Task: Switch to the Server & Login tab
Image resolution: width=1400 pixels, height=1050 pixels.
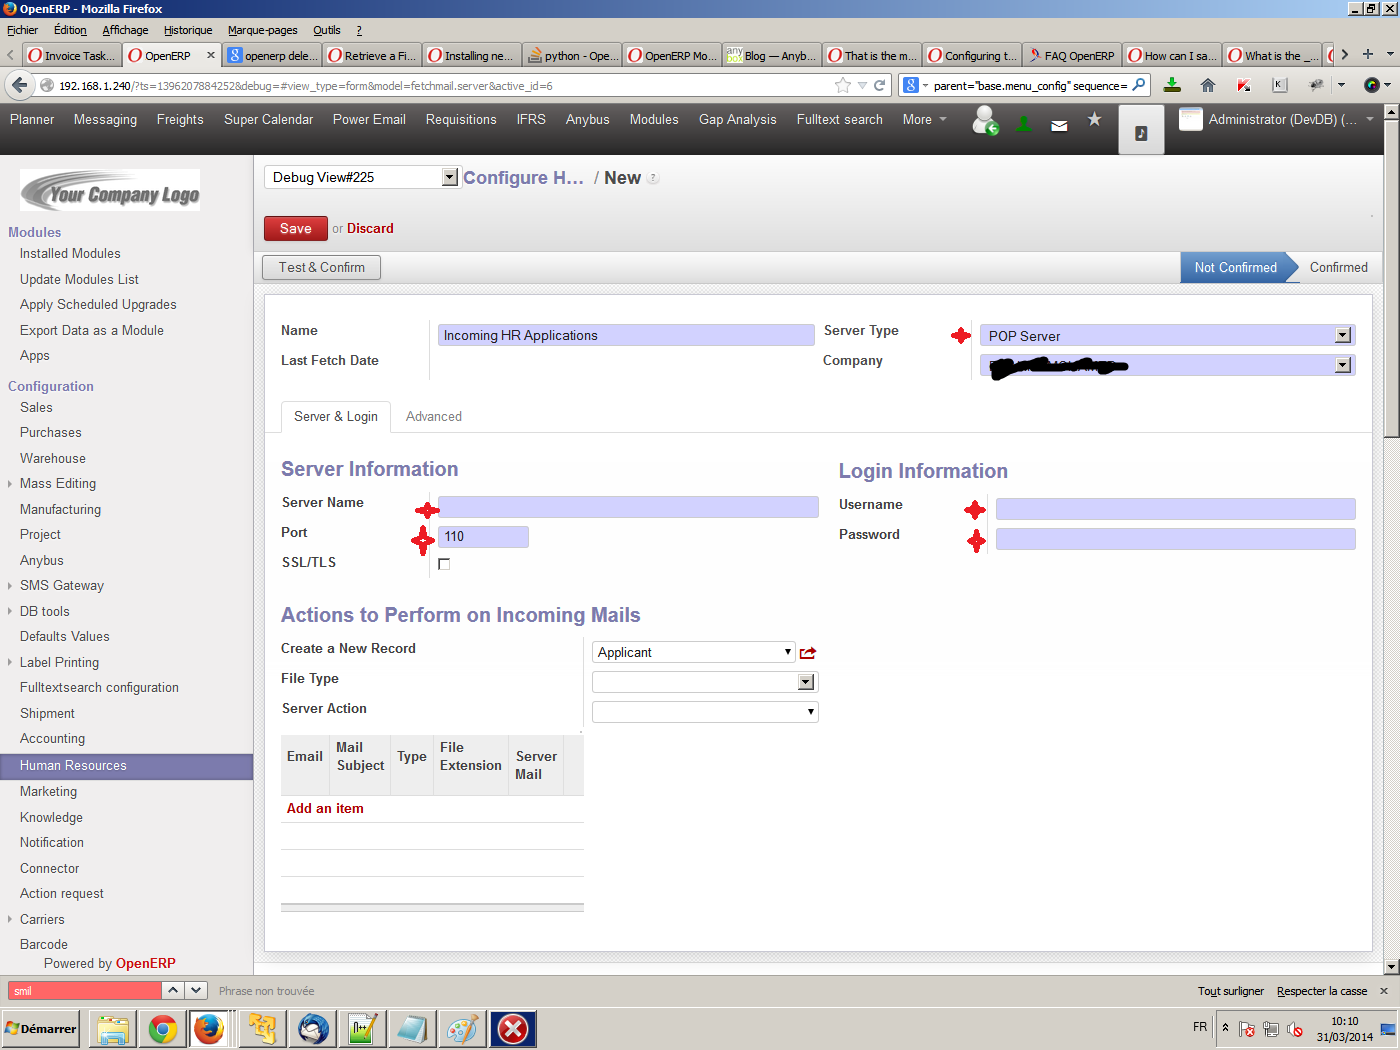Action: 336,416
